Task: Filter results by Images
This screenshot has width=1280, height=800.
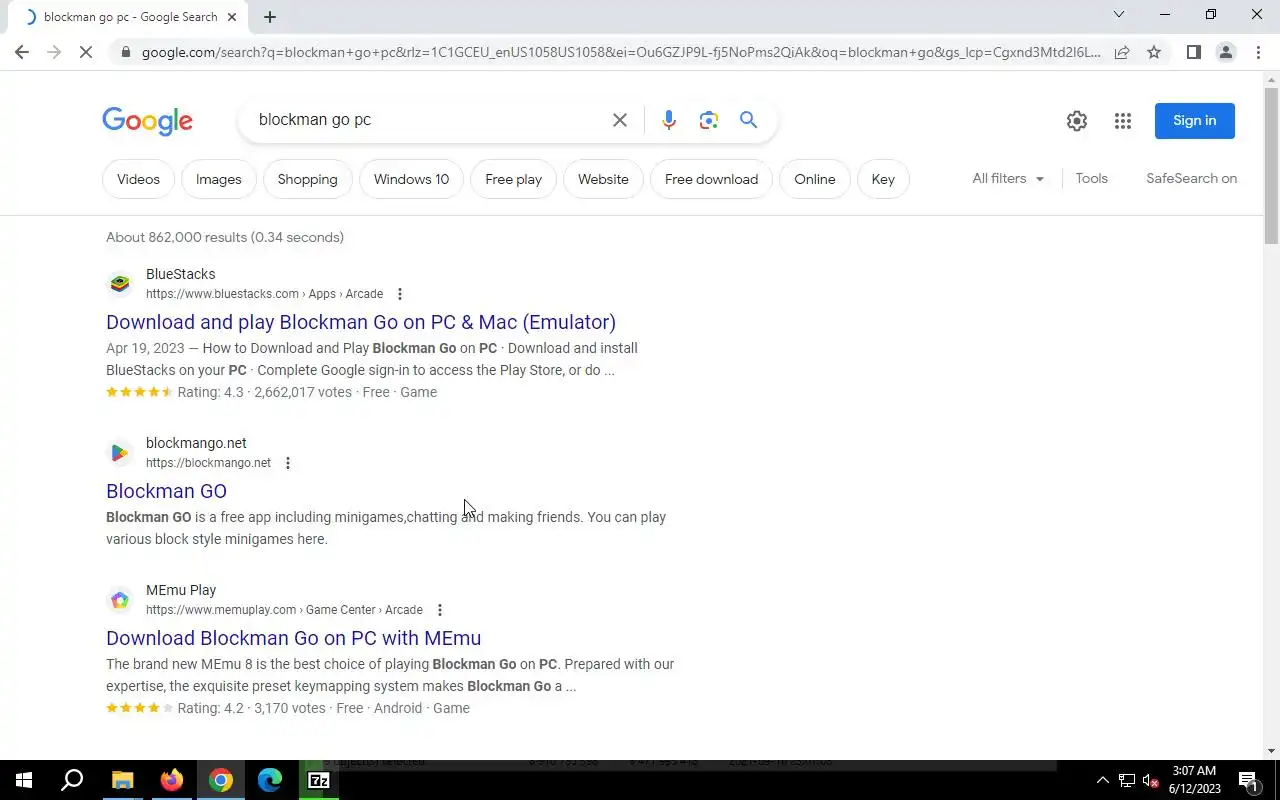Action: pos(219,179)
